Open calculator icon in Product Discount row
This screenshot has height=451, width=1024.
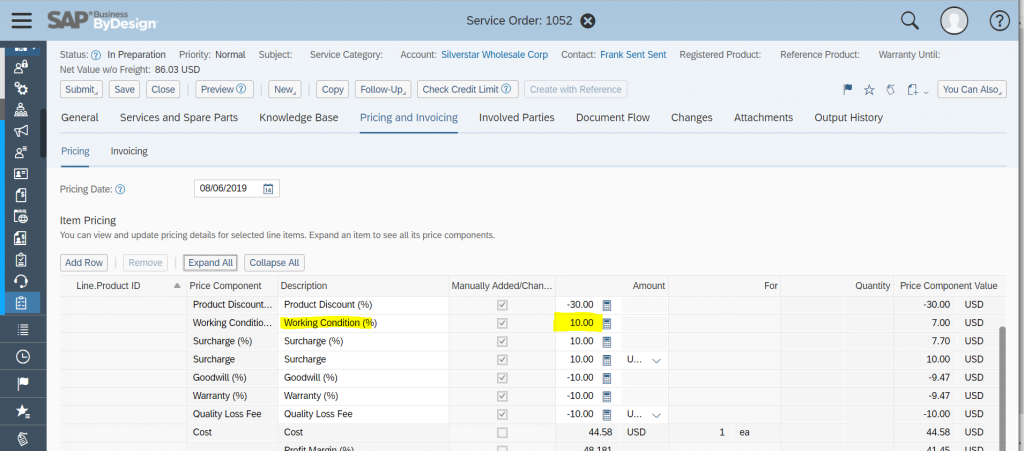pyautogui.click(x=607, y=305)
